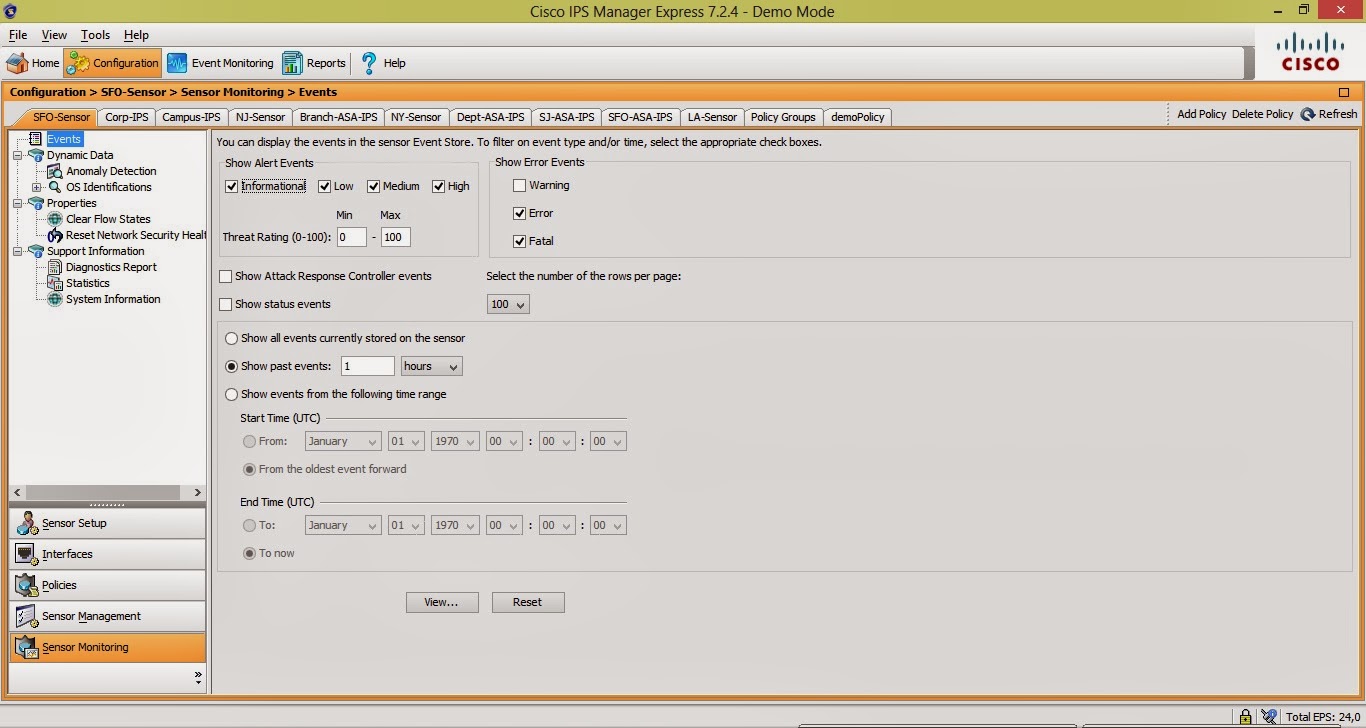Image resolution: width=1366 pixels, height=728 pixels.
Task: Enable the Warning error events checkbox
Action: (520, 185)
